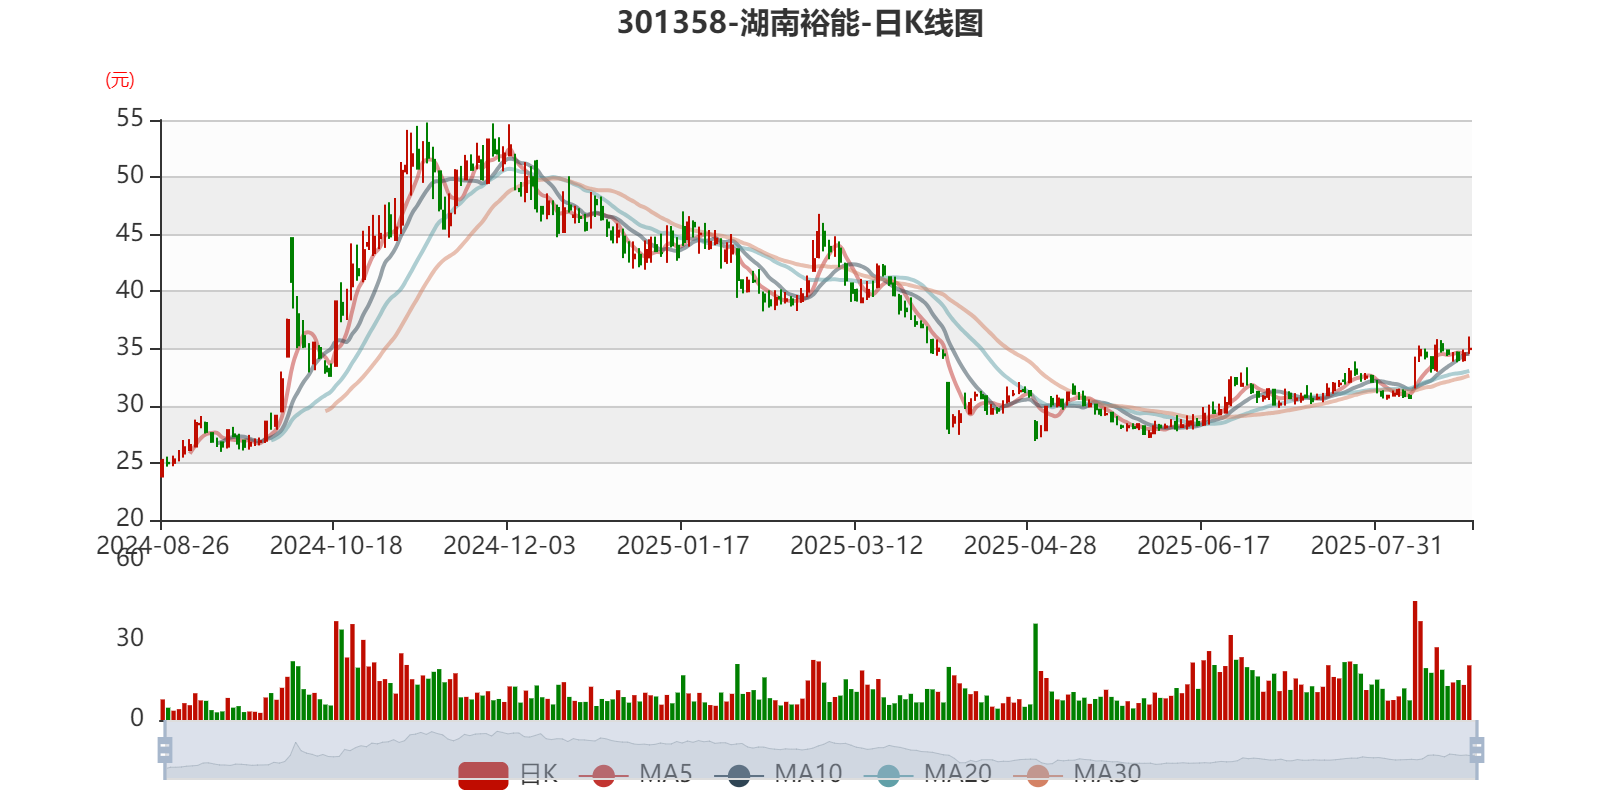
Task: Click the y-axis price label 45
Action: point(130,234)
